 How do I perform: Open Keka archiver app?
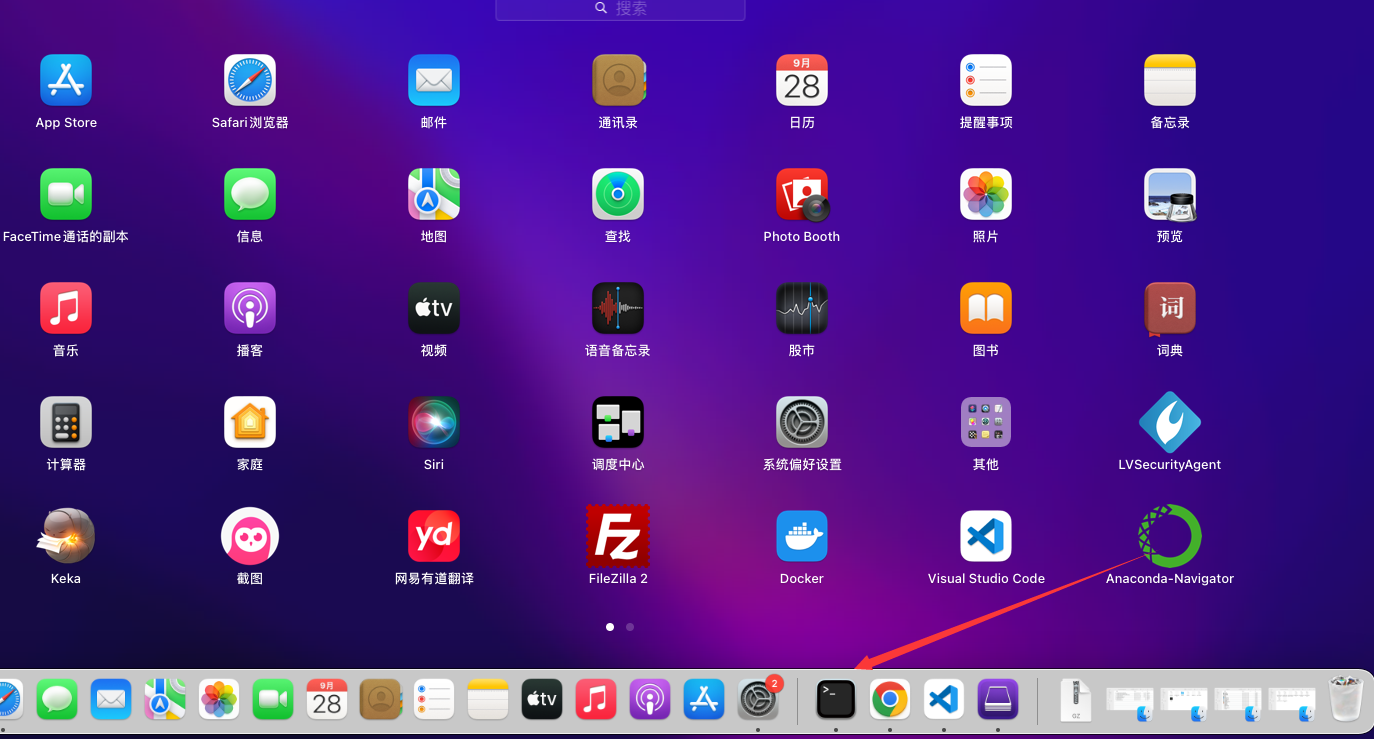pyautogui.click(x=66, y=536)
